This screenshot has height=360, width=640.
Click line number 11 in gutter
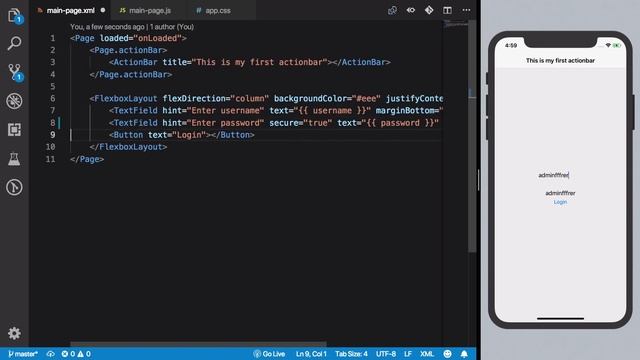[50, 159]
